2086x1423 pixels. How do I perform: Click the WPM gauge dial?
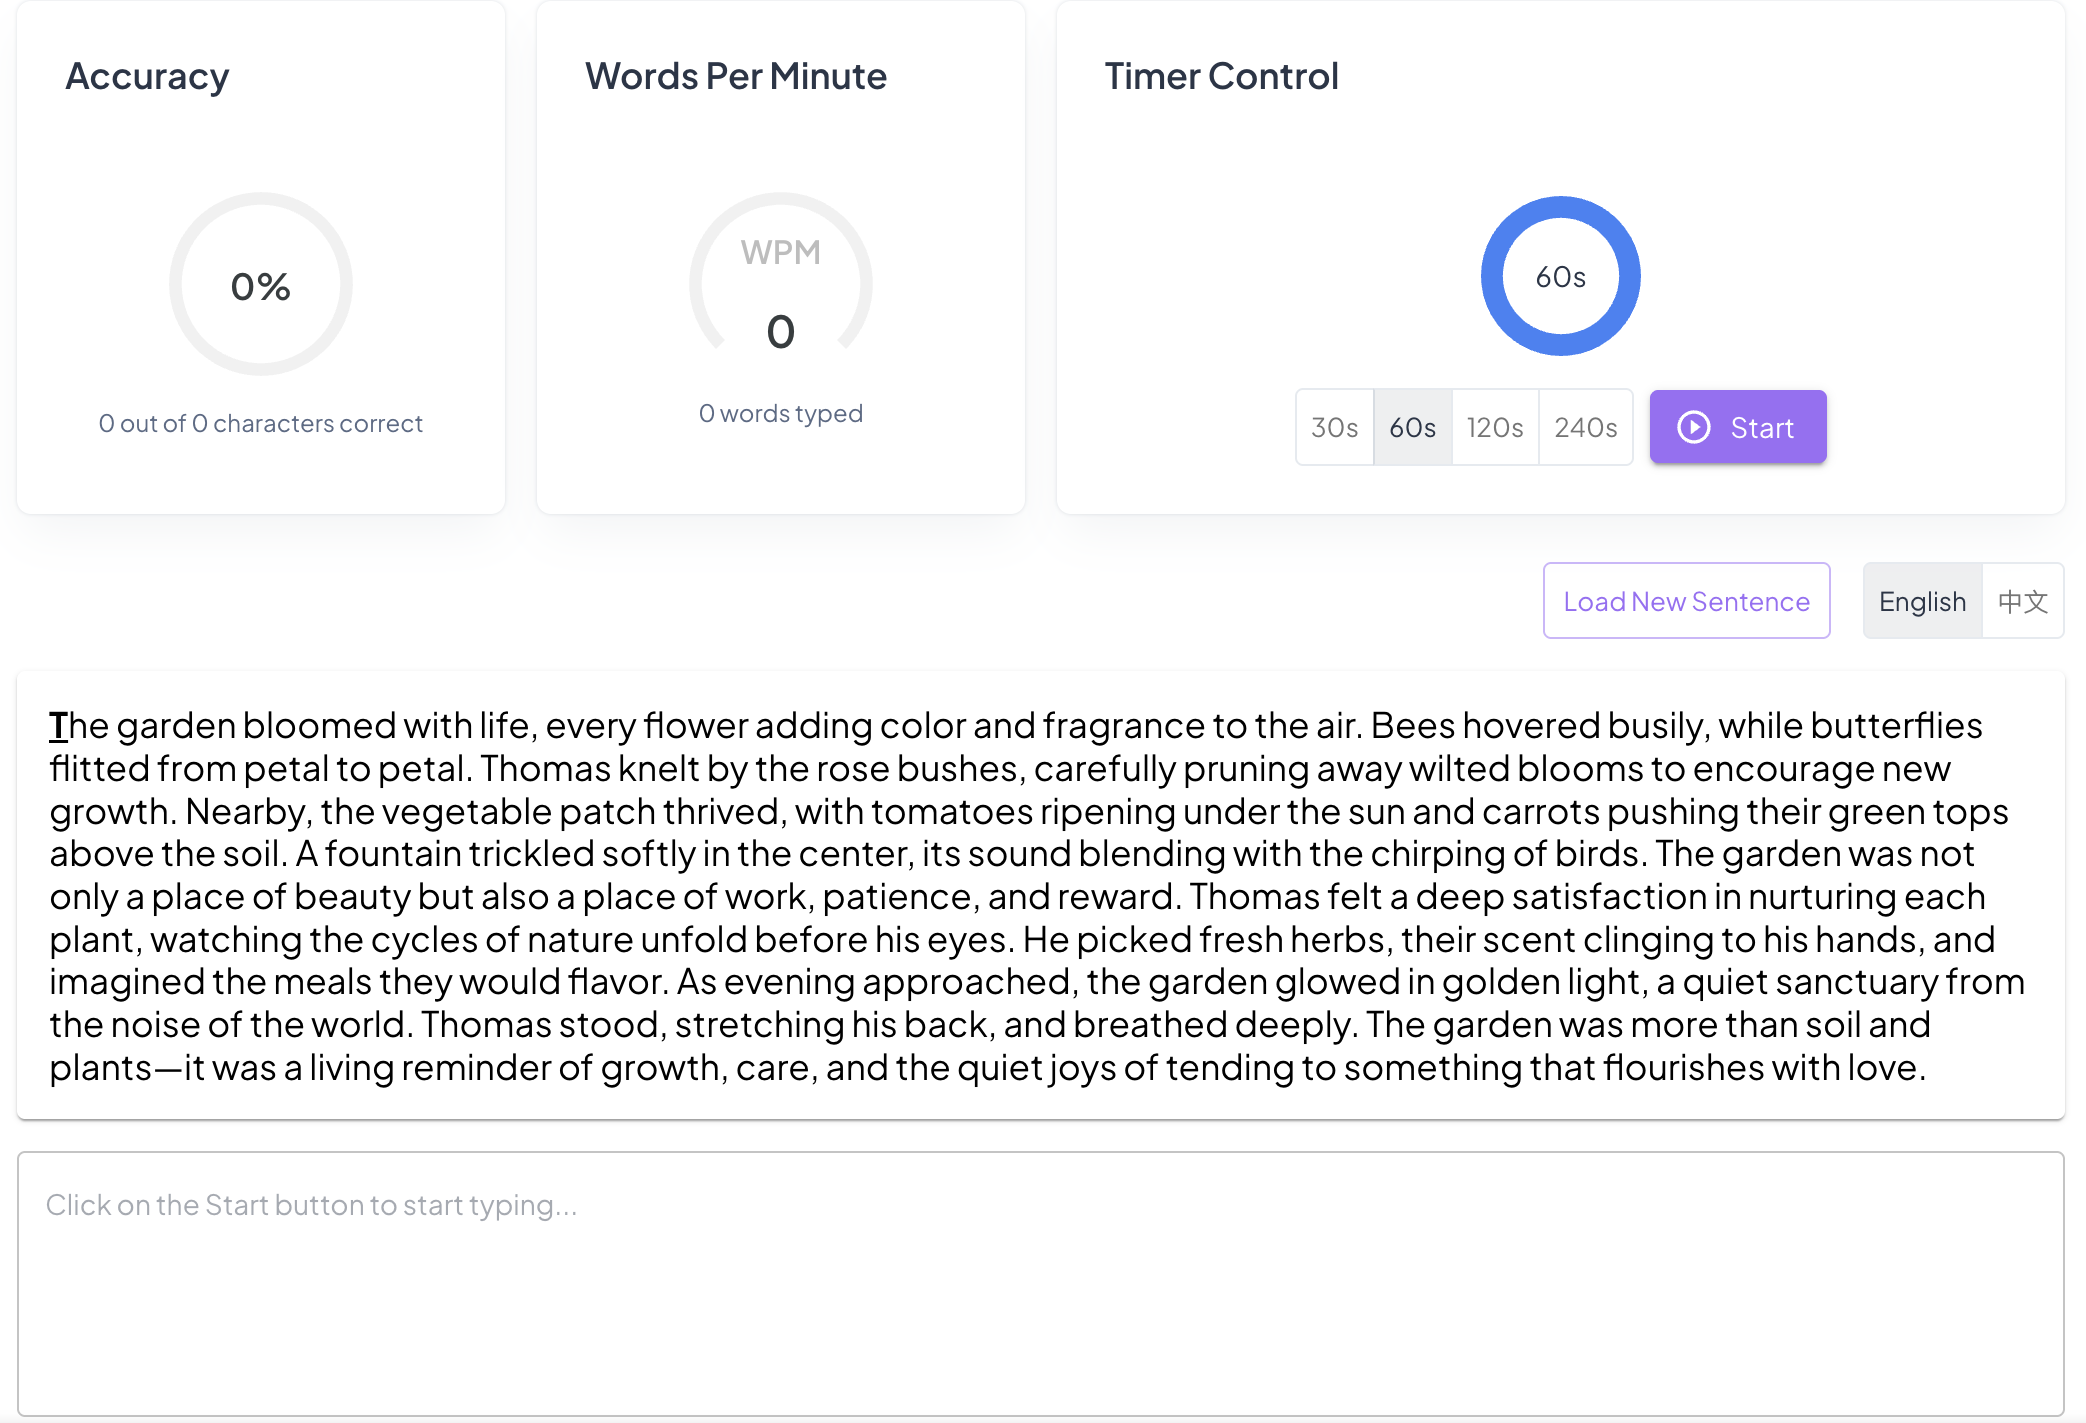[780, 285]
